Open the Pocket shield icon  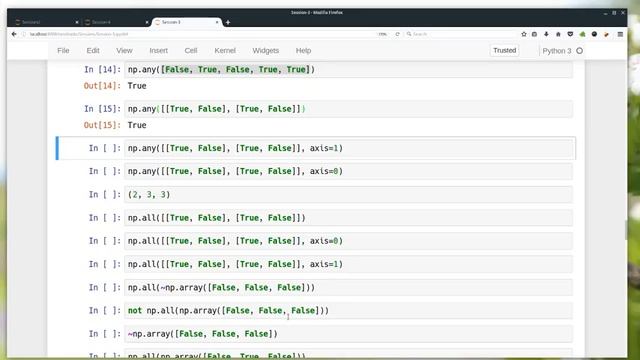pos(570,34)
